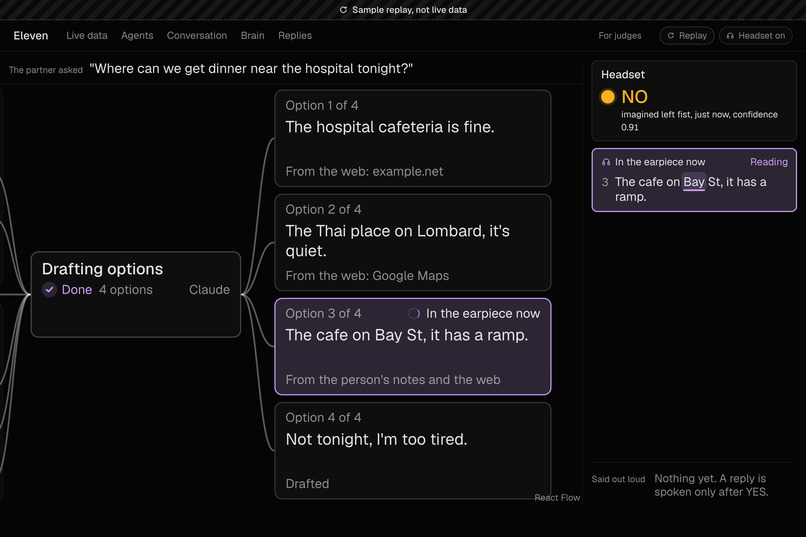This screenshot has width=806, height=537.
Task: Click the replay icon in the top banner
Action: point(343,10)
